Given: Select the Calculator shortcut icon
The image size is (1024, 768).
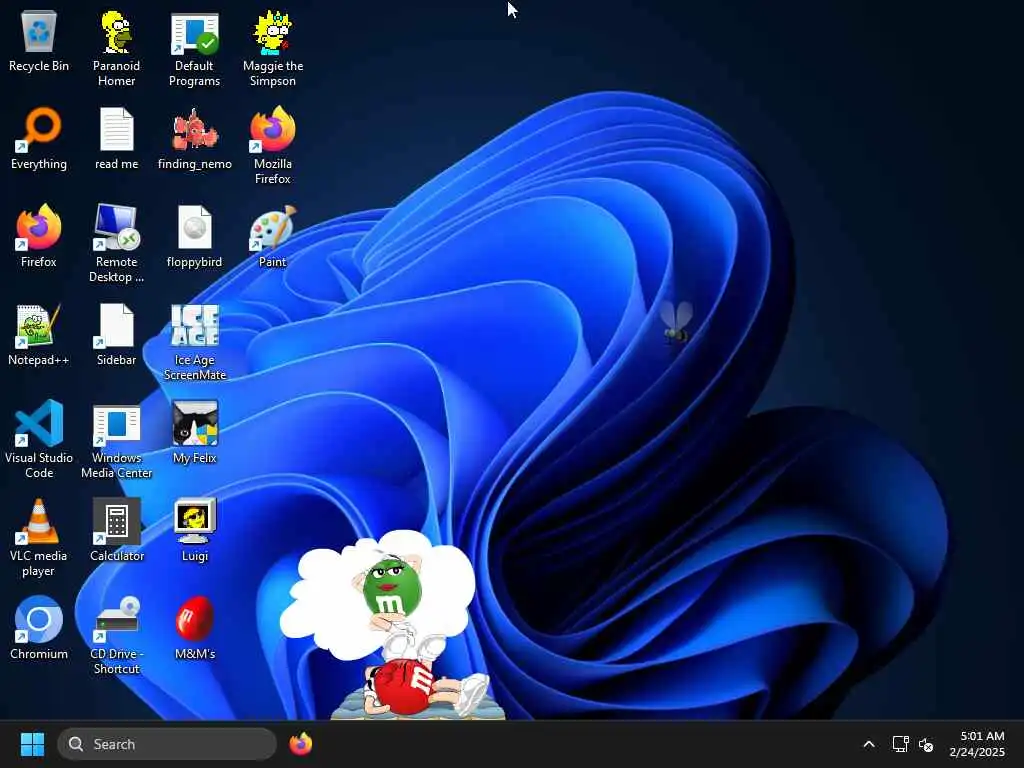Looking at the screenshot, I should pyautogui.click(x=116, y=531).
